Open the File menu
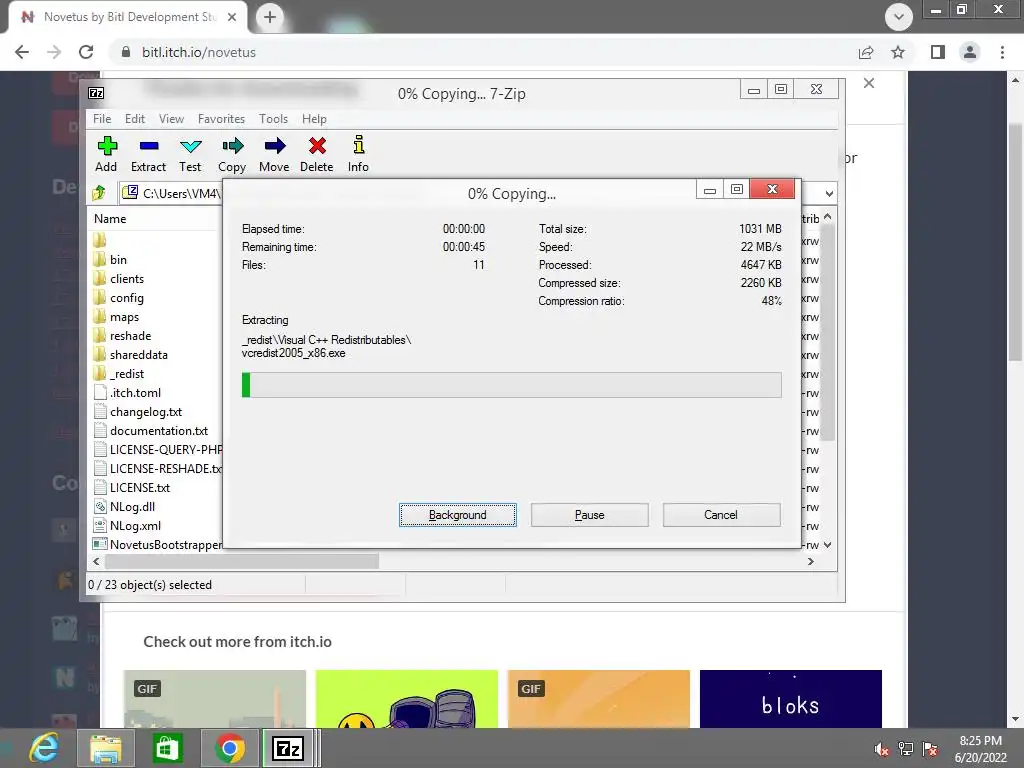The height and width of the screenshot is (768, 1024). pyautogui.click(x=102, y=119)
